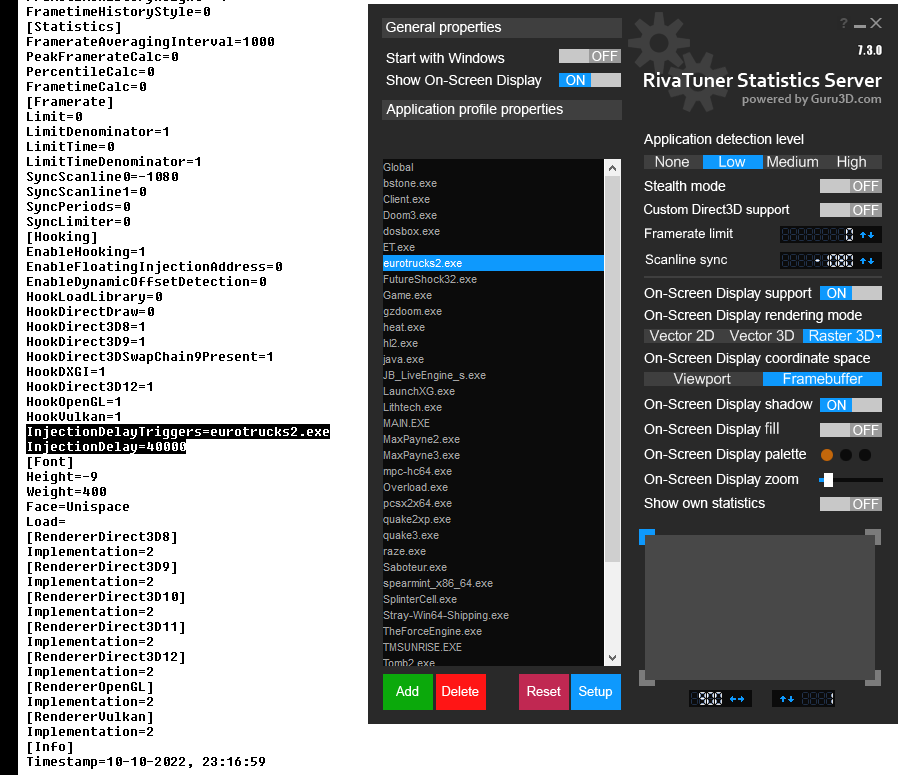Choose Vector 3D rendering mode

[x=762, y=336]
